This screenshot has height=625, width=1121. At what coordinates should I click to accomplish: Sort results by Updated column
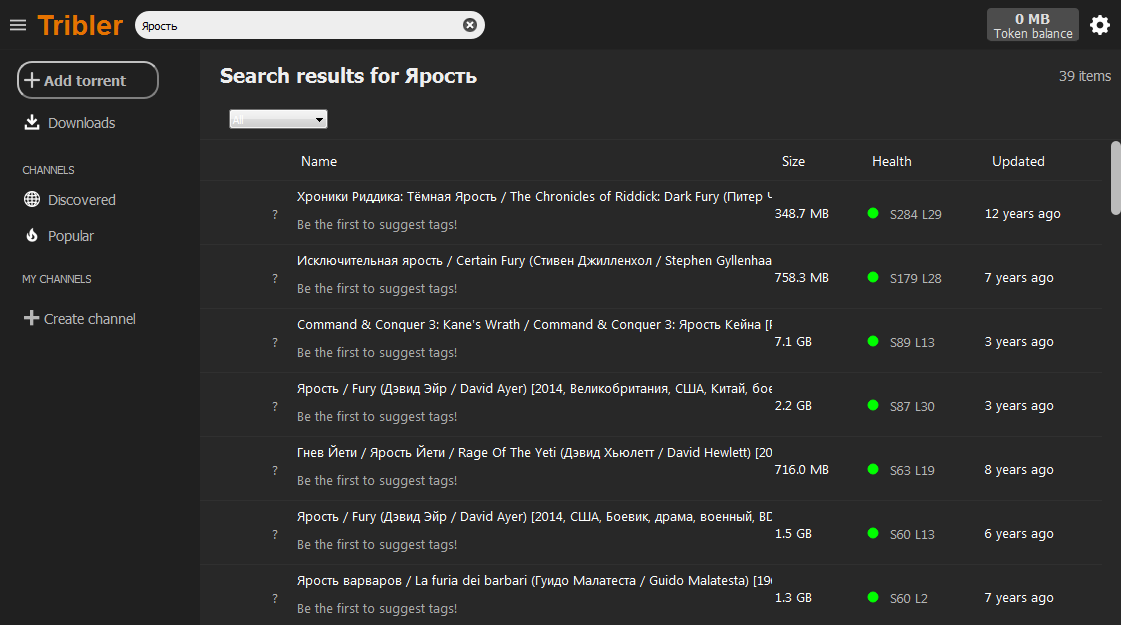click(x=1018, y=162)
